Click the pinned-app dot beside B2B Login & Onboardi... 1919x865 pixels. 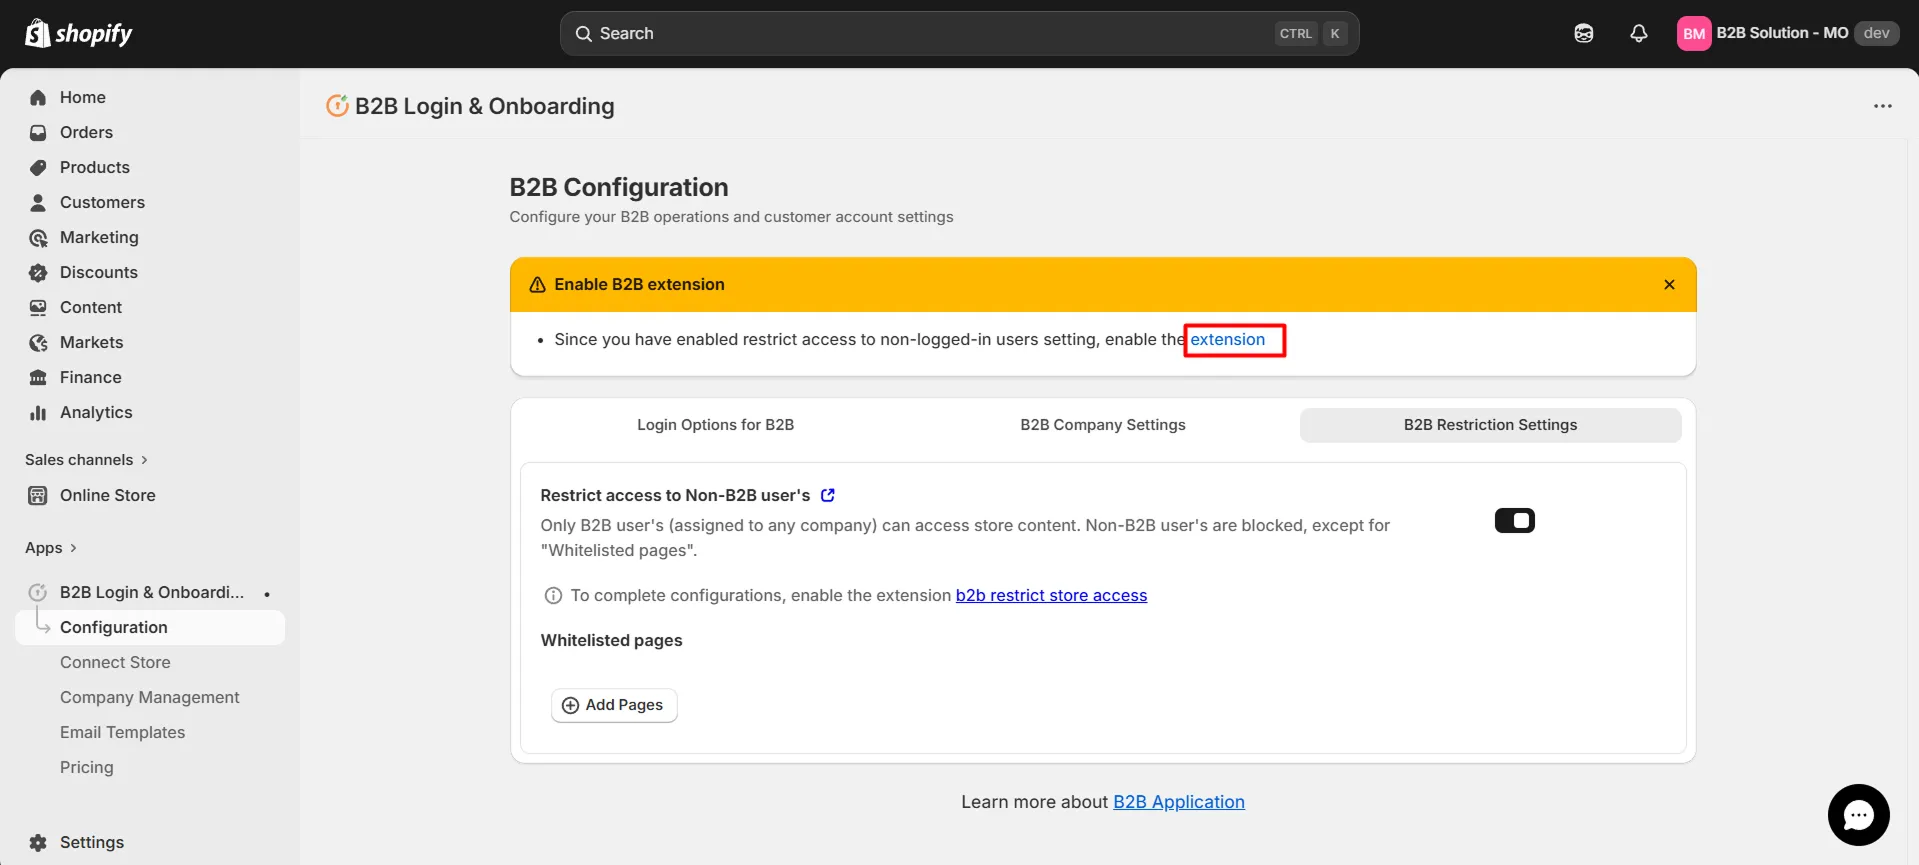[x=267, y=594]
